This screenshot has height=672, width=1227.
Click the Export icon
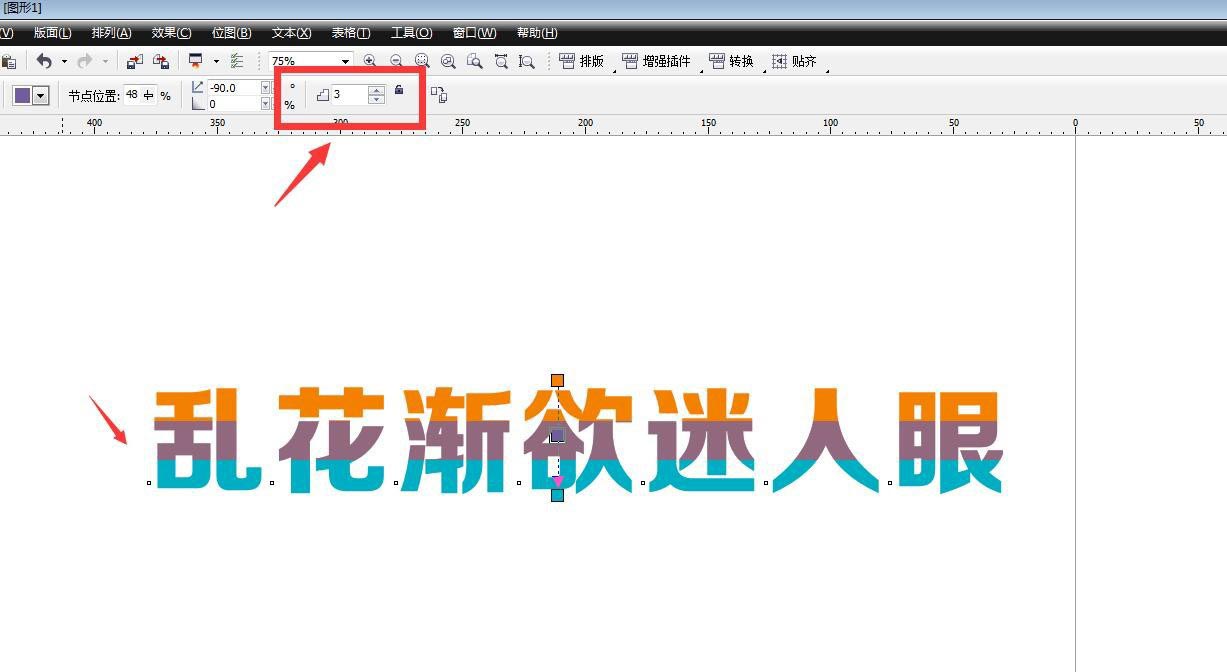point(158,61)
